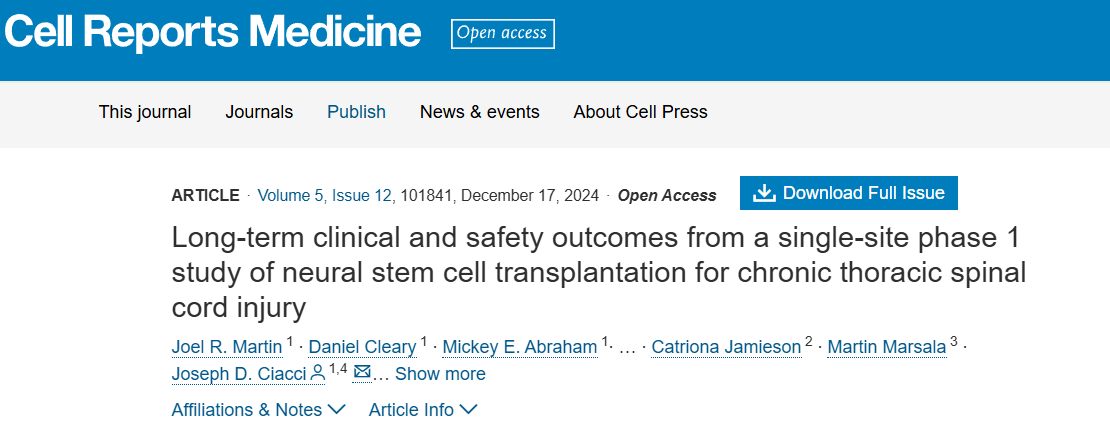1110x430 pixels.
Task: Expand the Article Info section
Action: coord(422,409)
